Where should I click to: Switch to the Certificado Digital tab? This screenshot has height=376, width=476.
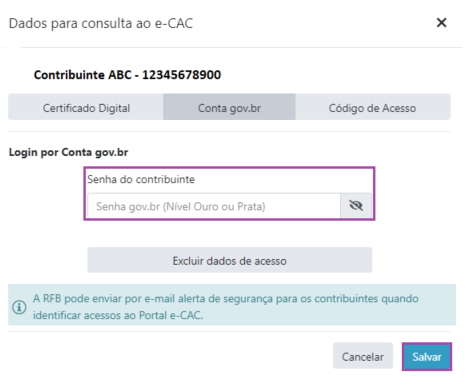point(86,107)
